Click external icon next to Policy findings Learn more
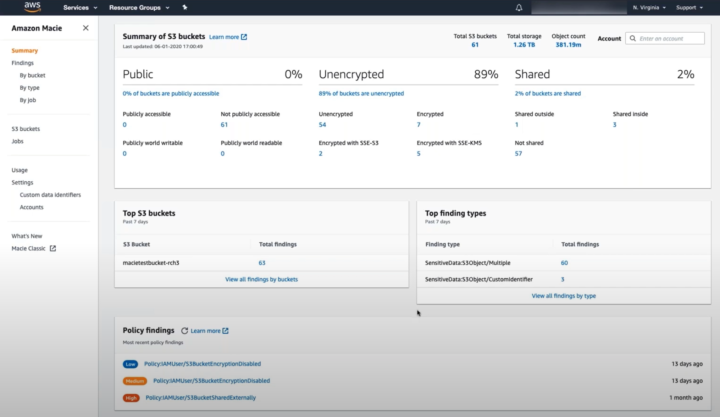Viewport: 720px width, 417px height. click(225, 331)
